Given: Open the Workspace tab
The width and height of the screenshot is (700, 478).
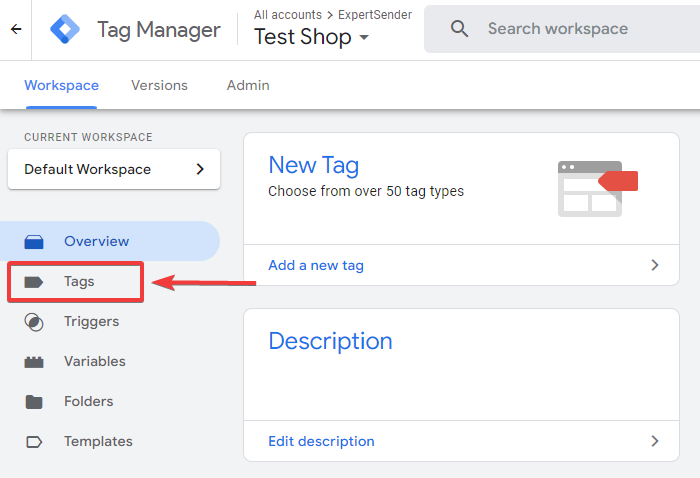Looking at the screenshot, I should [x=62, y=85].
